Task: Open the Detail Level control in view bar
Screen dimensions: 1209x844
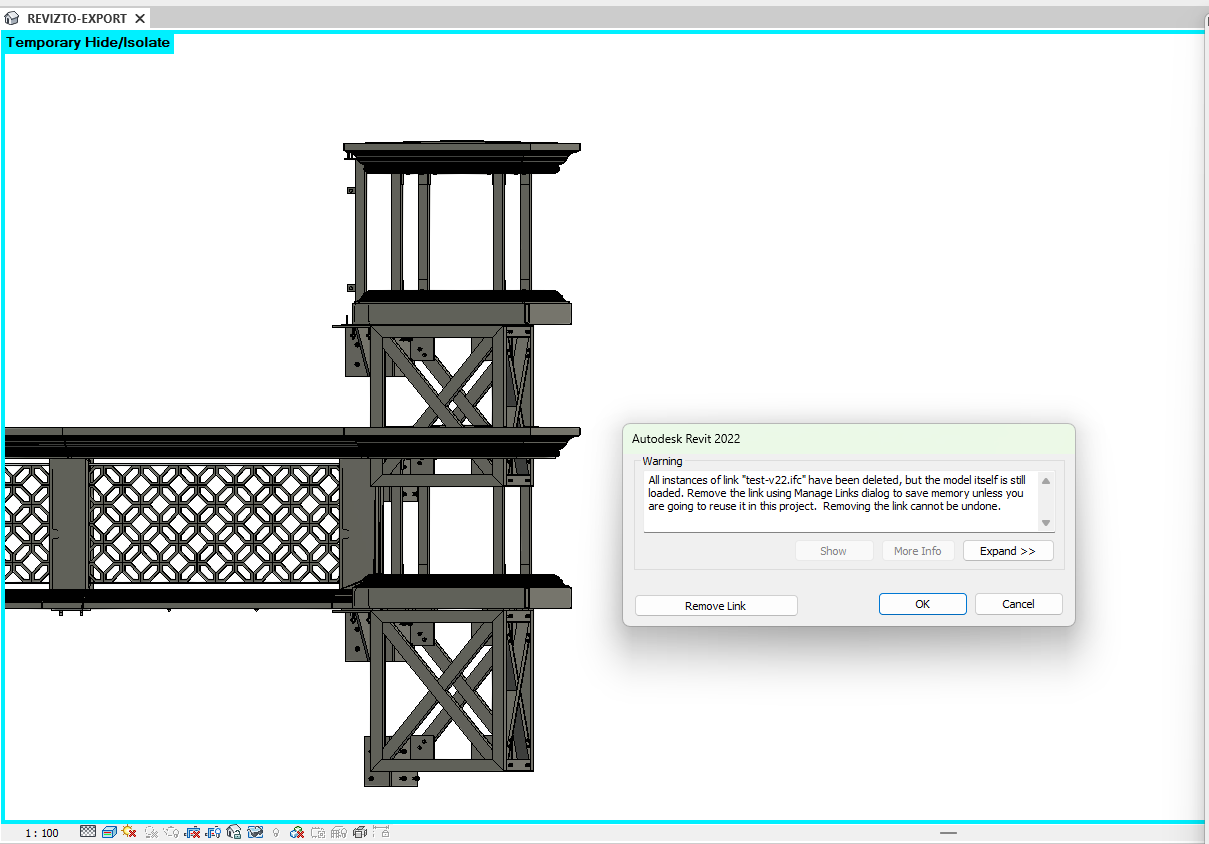Action: coord(88,832)
